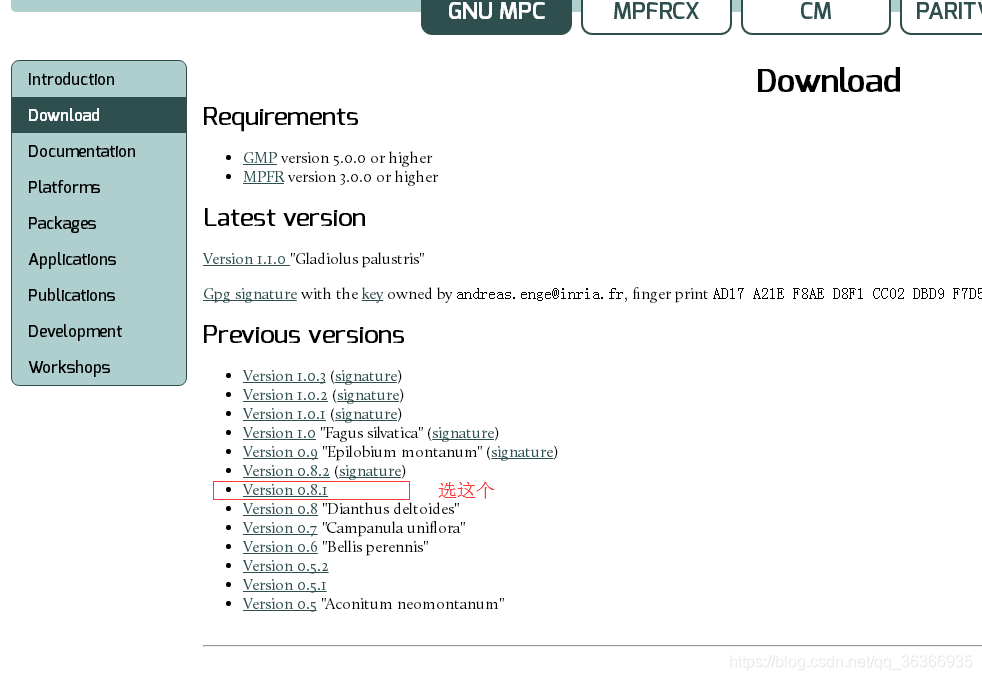Open signature for Version 1.0.2
Screen dimensions: 982x680
point(368,394)
